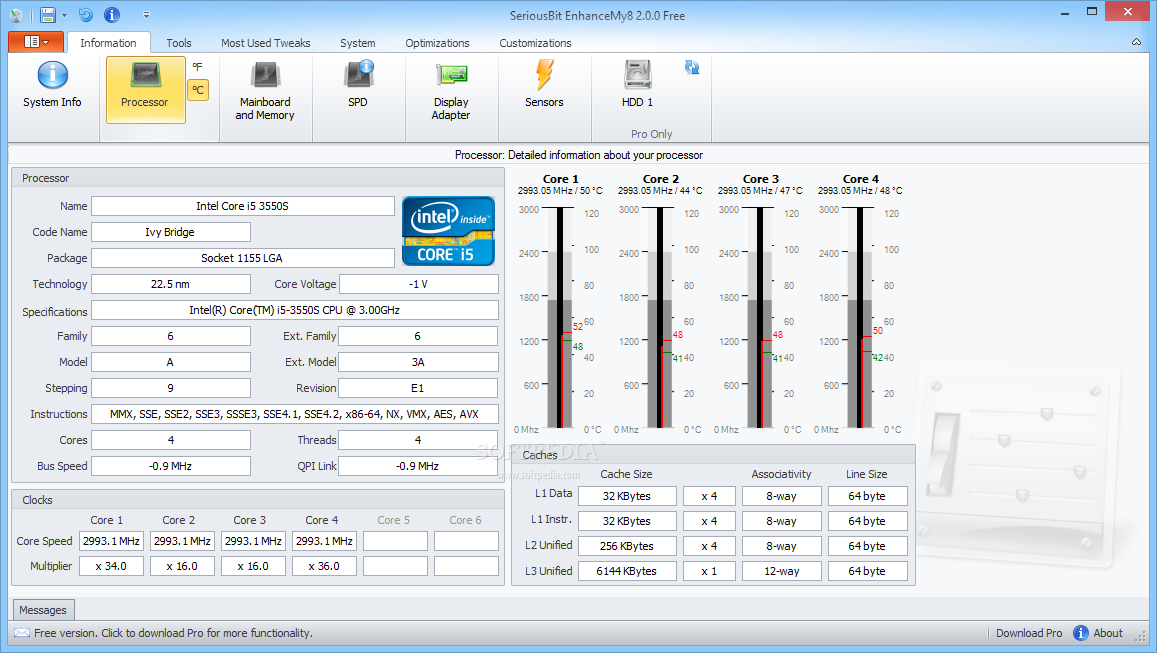
Task: Open HDD 1 drive information
Action: [638, 87]
